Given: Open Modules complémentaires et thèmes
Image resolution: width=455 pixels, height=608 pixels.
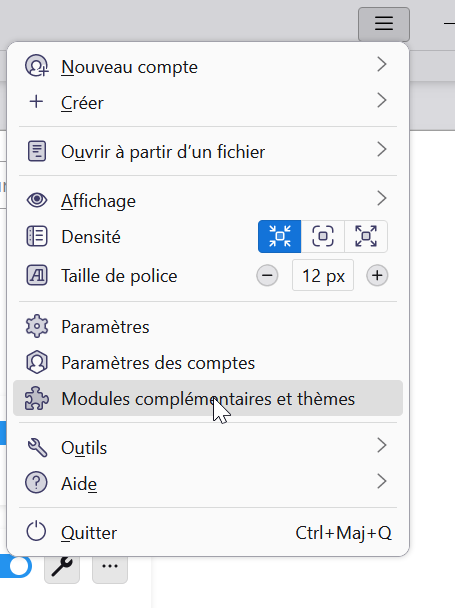Looking at the screenshot, I should click(208, 398).
